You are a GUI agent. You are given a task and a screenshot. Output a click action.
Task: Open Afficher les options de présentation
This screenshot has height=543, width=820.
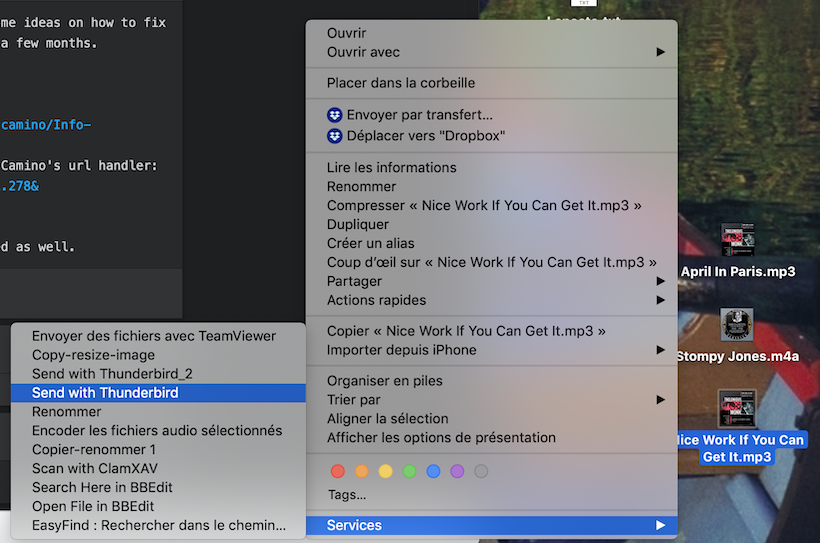coord(492,437)
